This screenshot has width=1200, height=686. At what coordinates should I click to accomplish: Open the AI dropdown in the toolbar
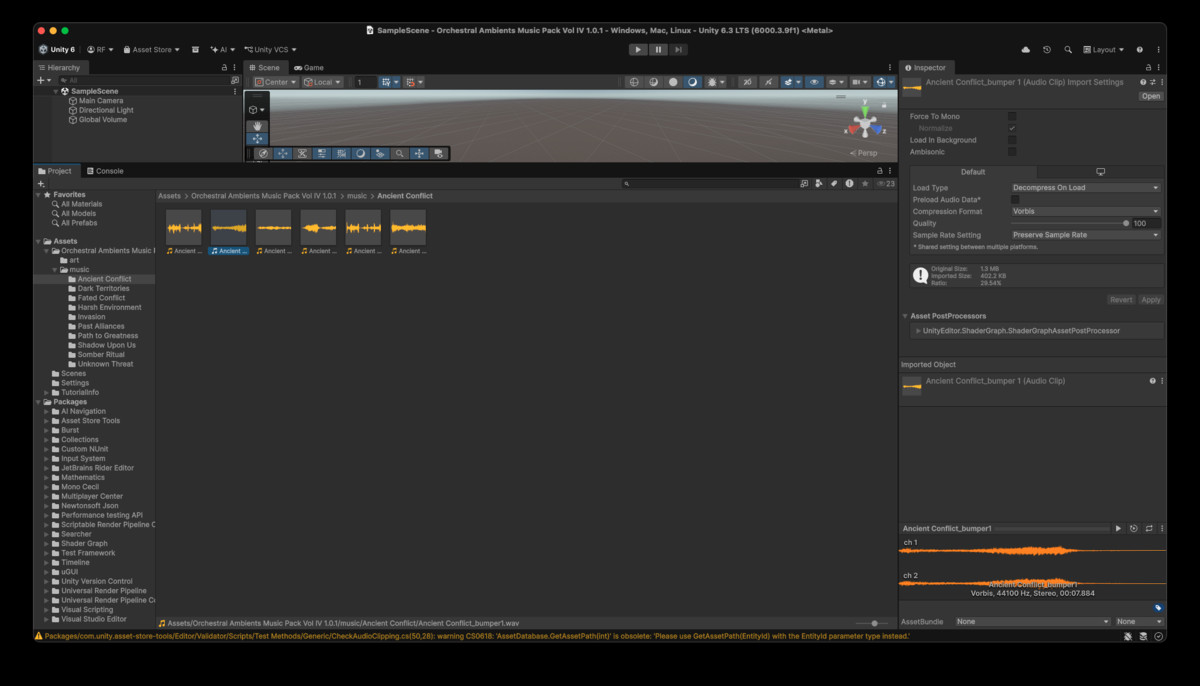click(222, 49)
